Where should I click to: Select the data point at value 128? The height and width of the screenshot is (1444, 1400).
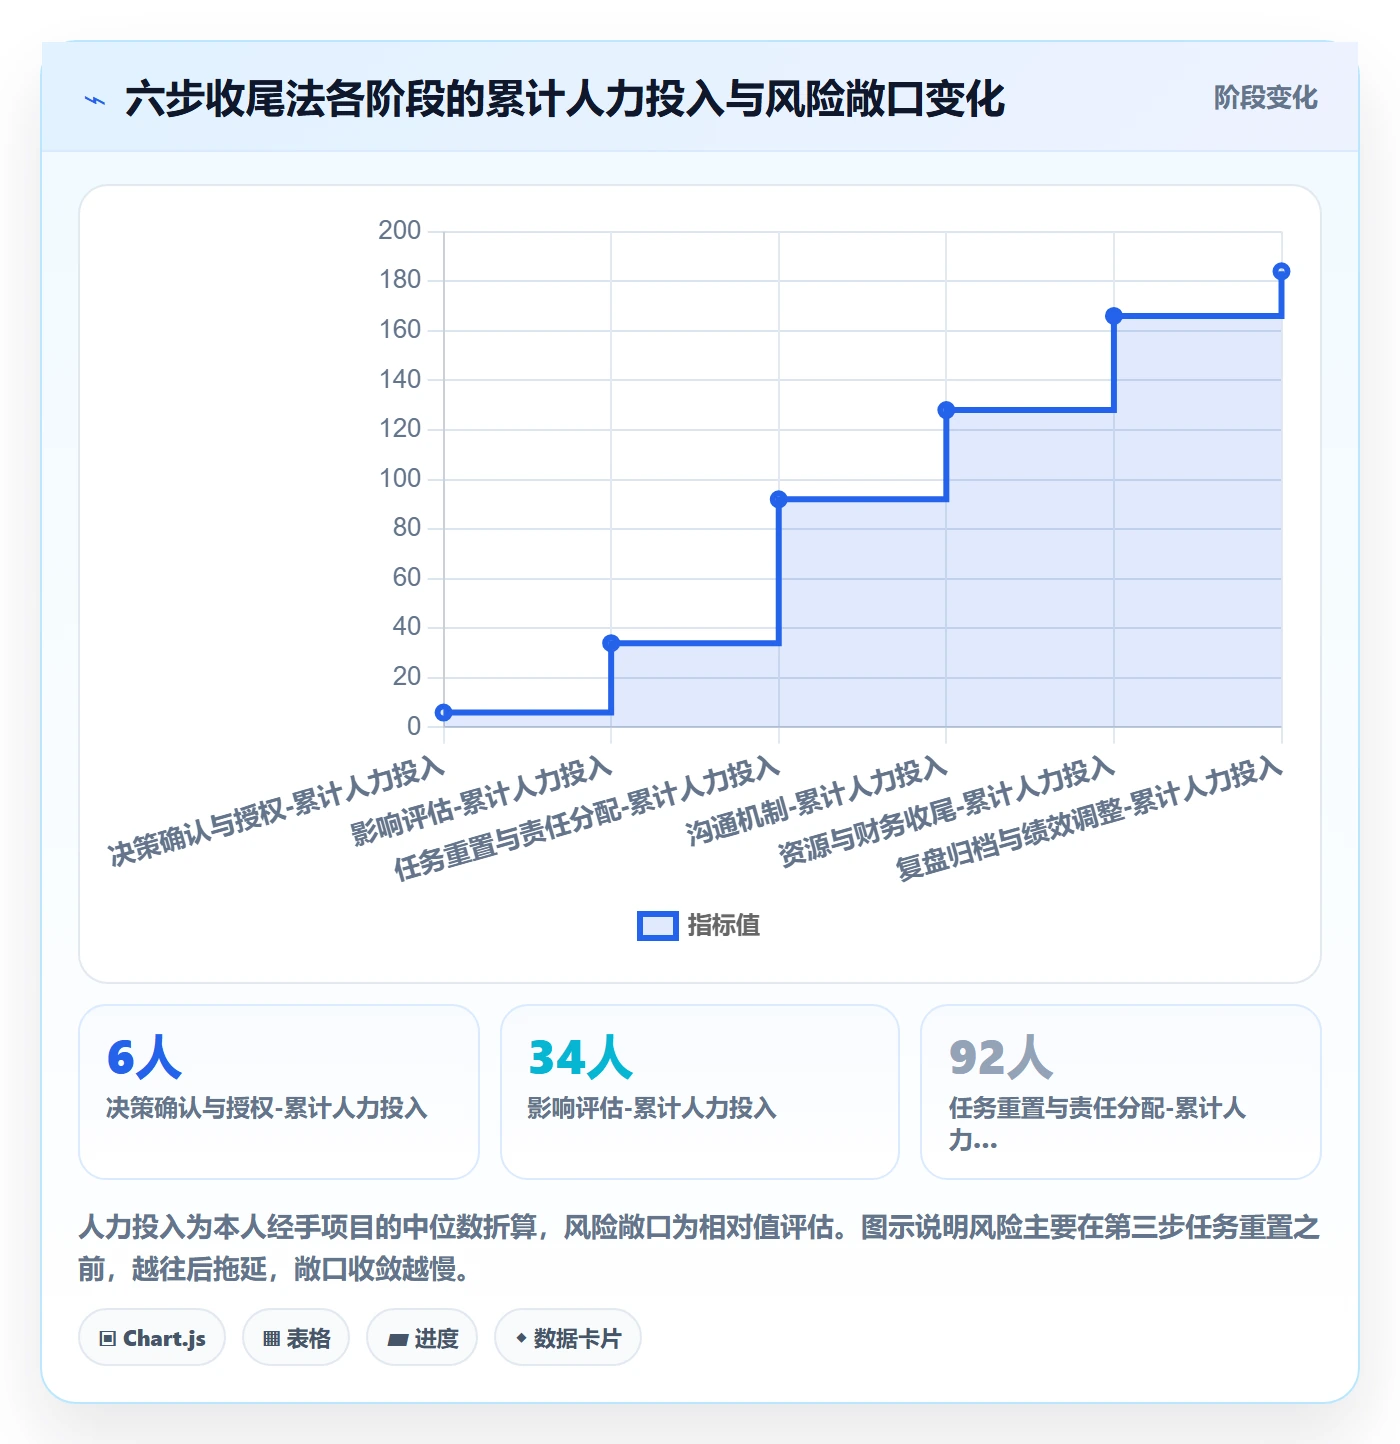point(946,410)
